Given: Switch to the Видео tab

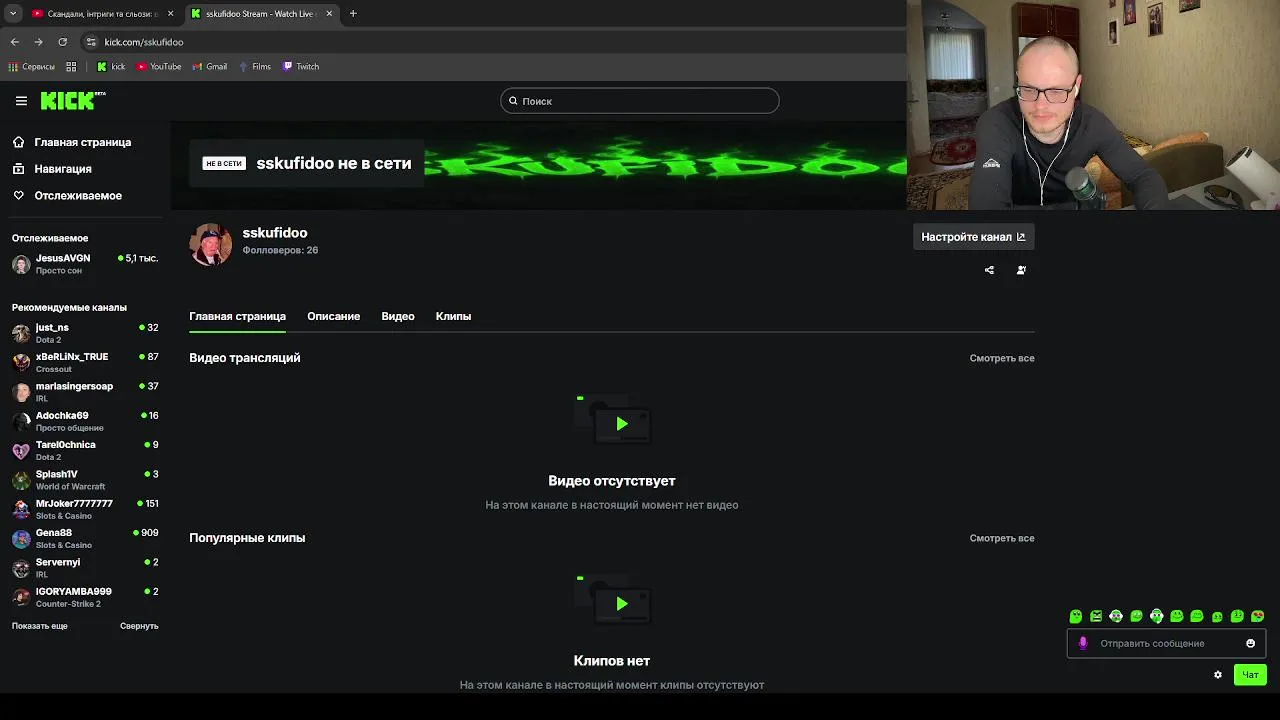Looking at the screenshot, I should (398, 316).
